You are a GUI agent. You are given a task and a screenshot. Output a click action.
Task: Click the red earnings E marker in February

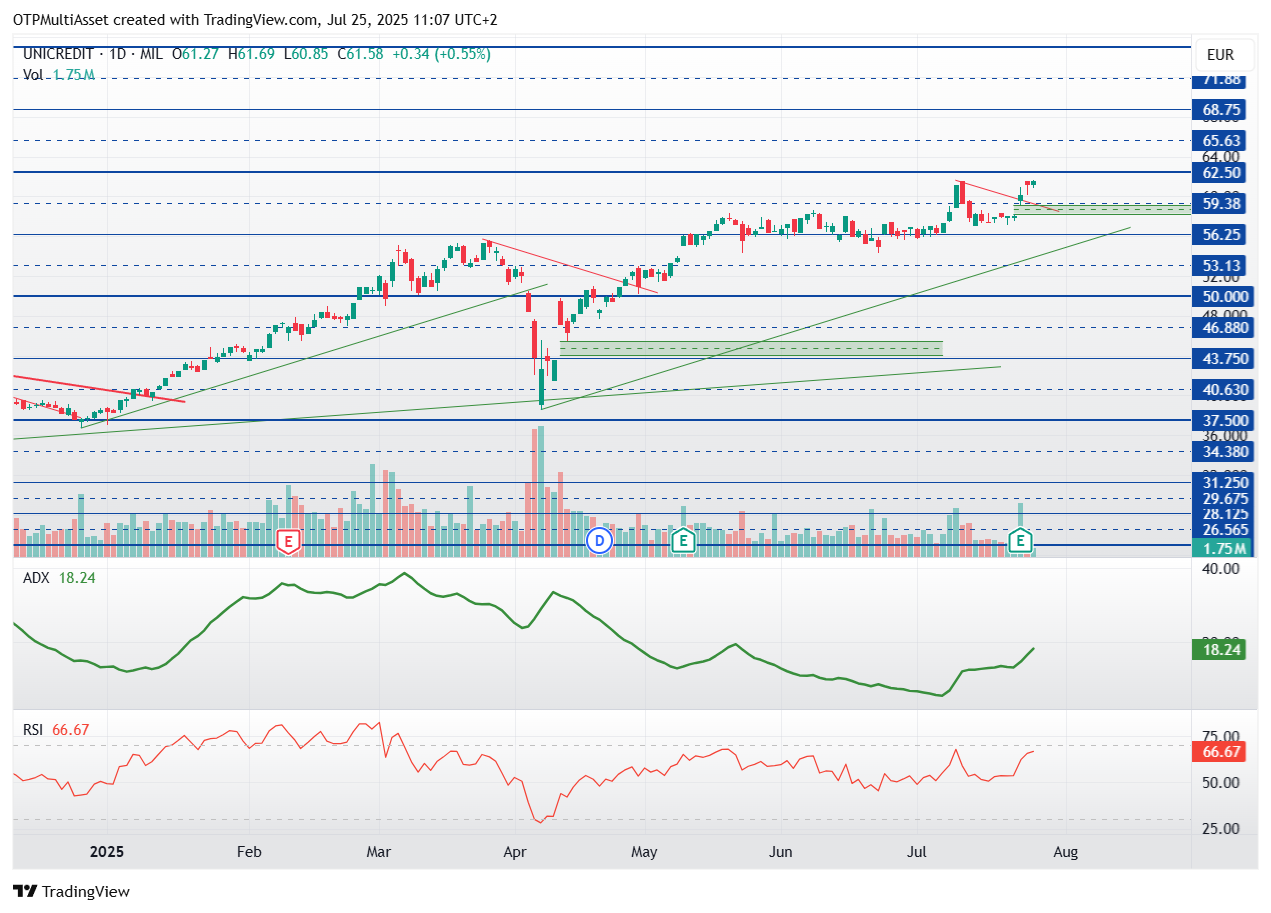(288, 542)
